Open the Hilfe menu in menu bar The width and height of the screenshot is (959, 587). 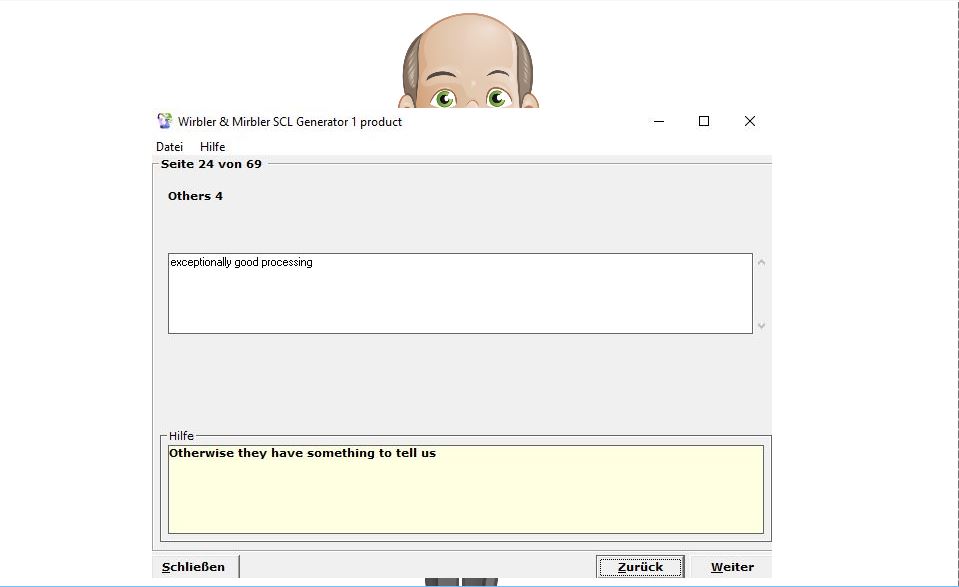pyautogui.click(x=212, y=147)
